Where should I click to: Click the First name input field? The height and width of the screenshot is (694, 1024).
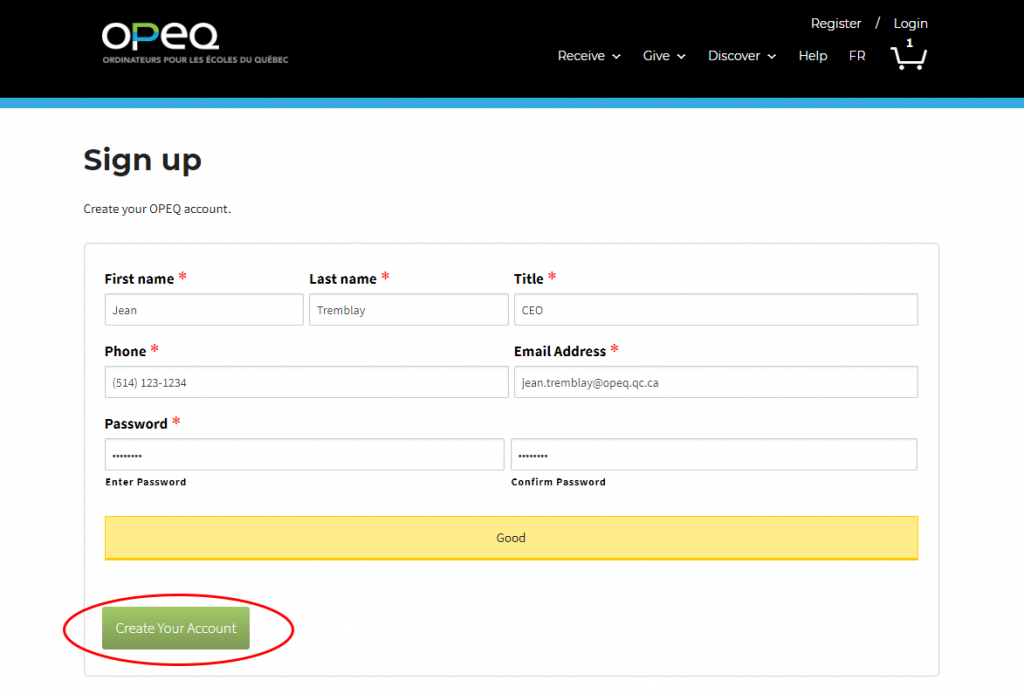point(204,309)
